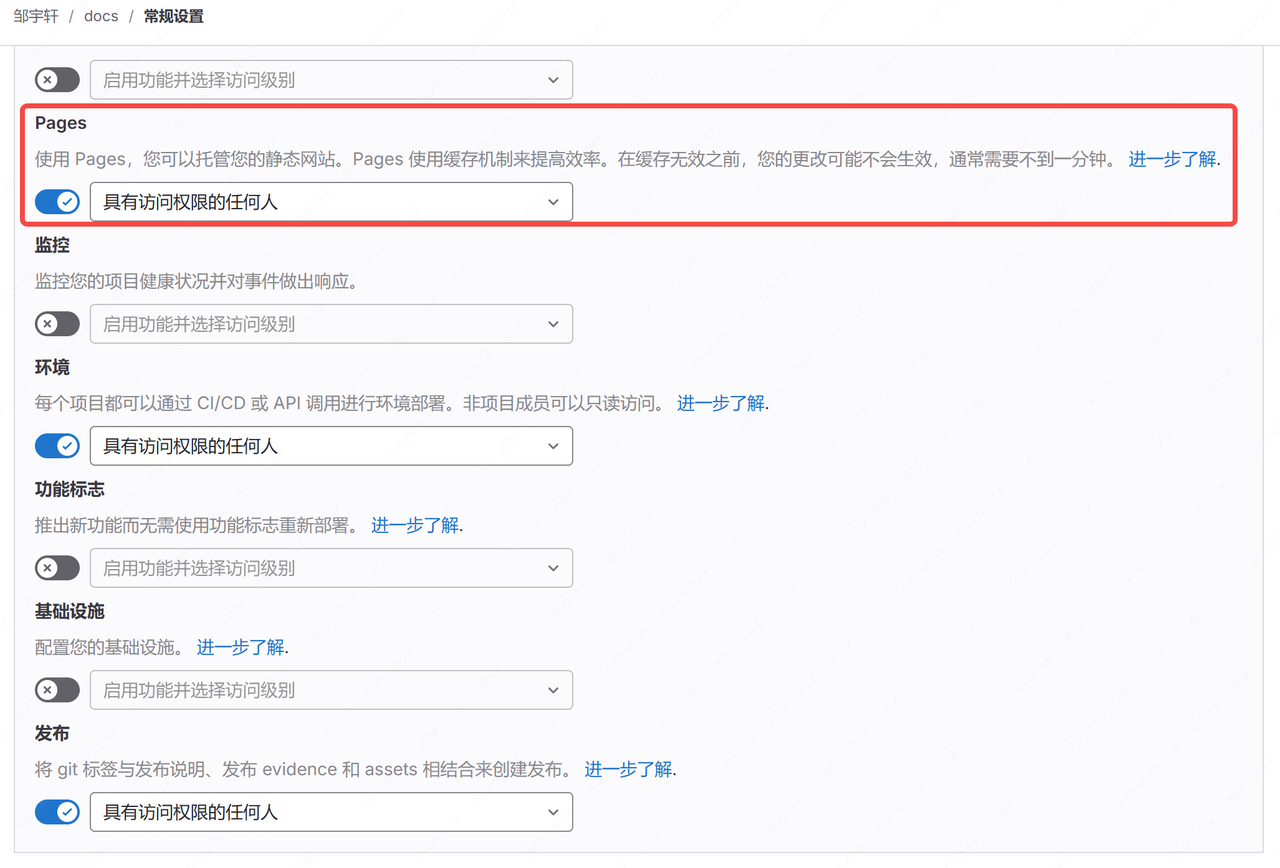Click the 监控 section heading
The image size is (1280, 868).
[x=52, y=245]
